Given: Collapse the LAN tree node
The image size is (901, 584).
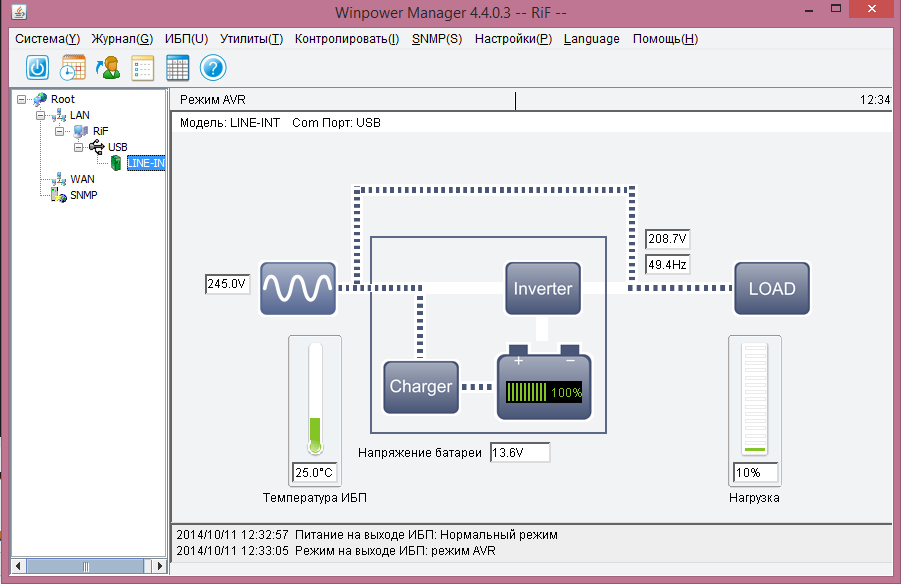Looking at the screenshot, I should tap(40, 116).
